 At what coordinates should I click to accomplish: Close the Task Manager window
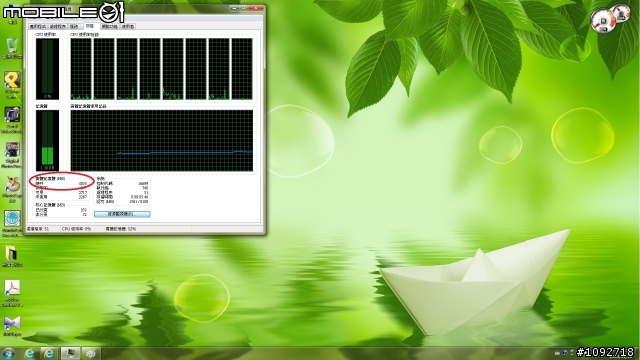256,8
